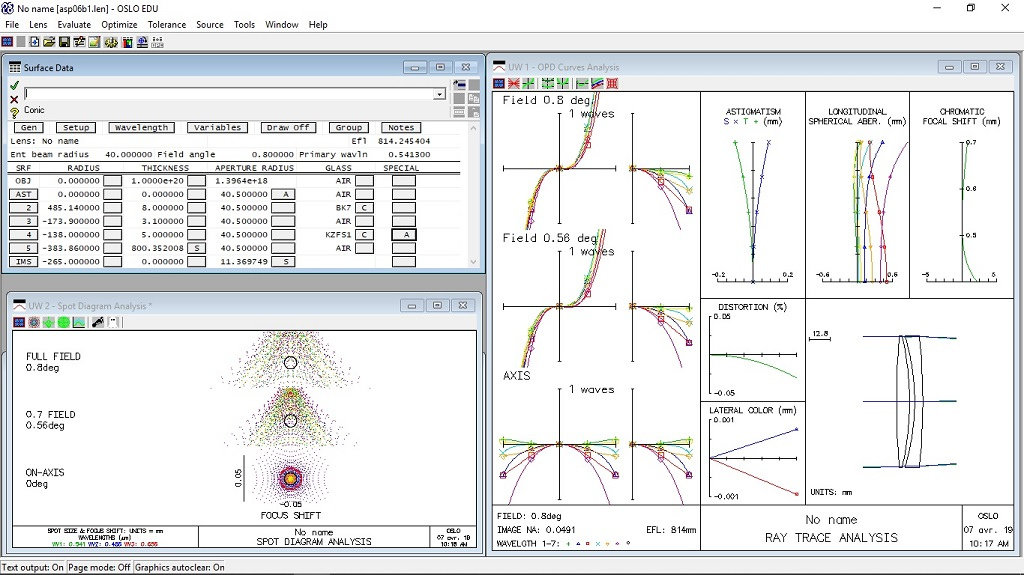Toggle the glass C button for BK7
The height and width of the screenshot is (575, 1024).
tap(364, 208)
